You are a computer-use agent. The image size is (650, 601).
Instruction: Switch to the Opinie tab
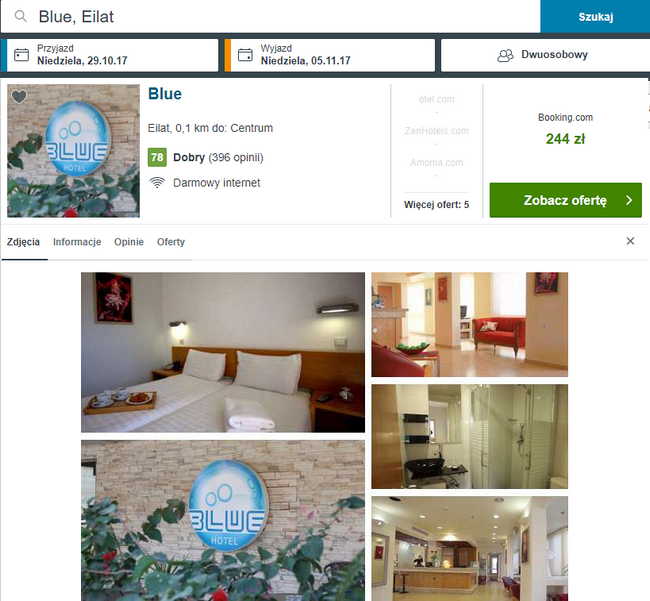[x=129, y=242]
